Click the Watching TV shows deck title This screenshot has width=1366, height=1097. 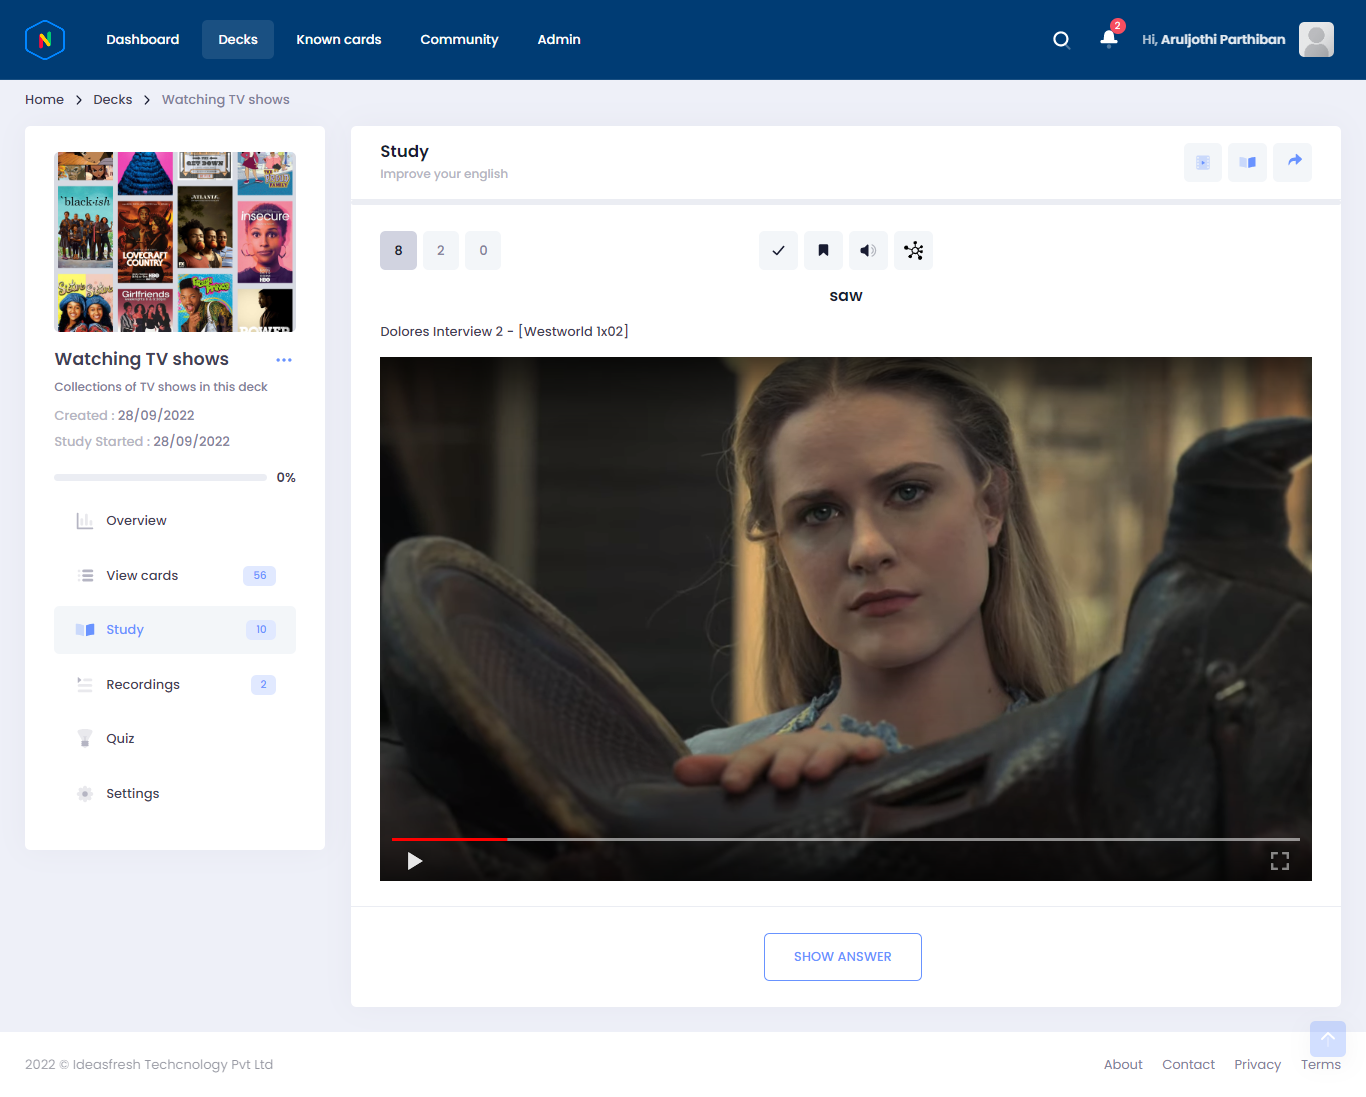142,359
